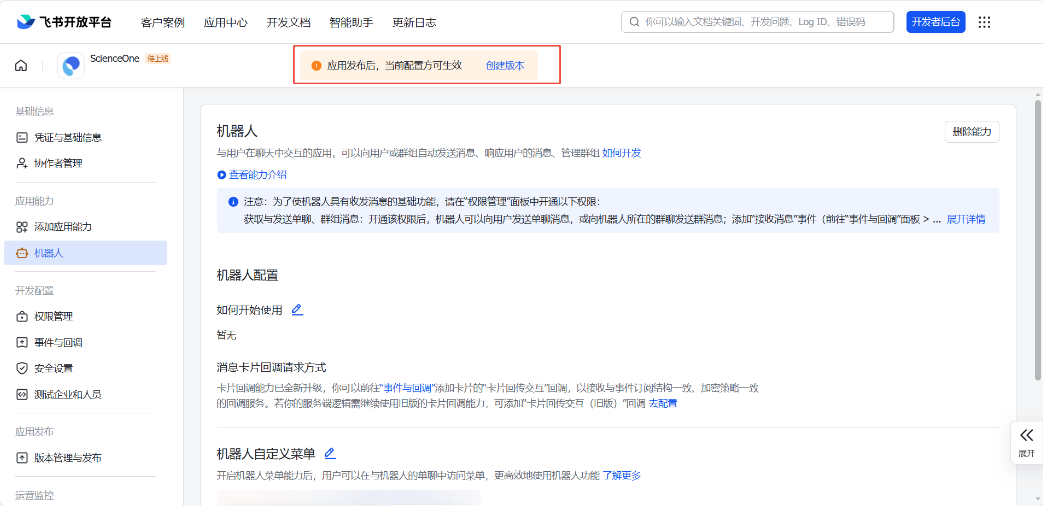Click the ScienceOne app logo
Viewport: 1045px width, 510px height.
point(71,65)
